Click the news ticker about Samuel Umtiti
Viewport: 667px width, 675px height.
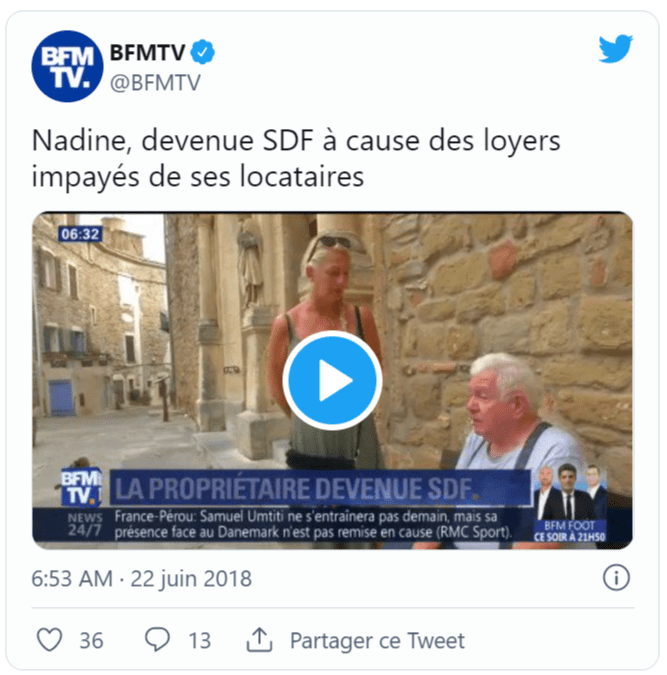click(x=313, y=524)
